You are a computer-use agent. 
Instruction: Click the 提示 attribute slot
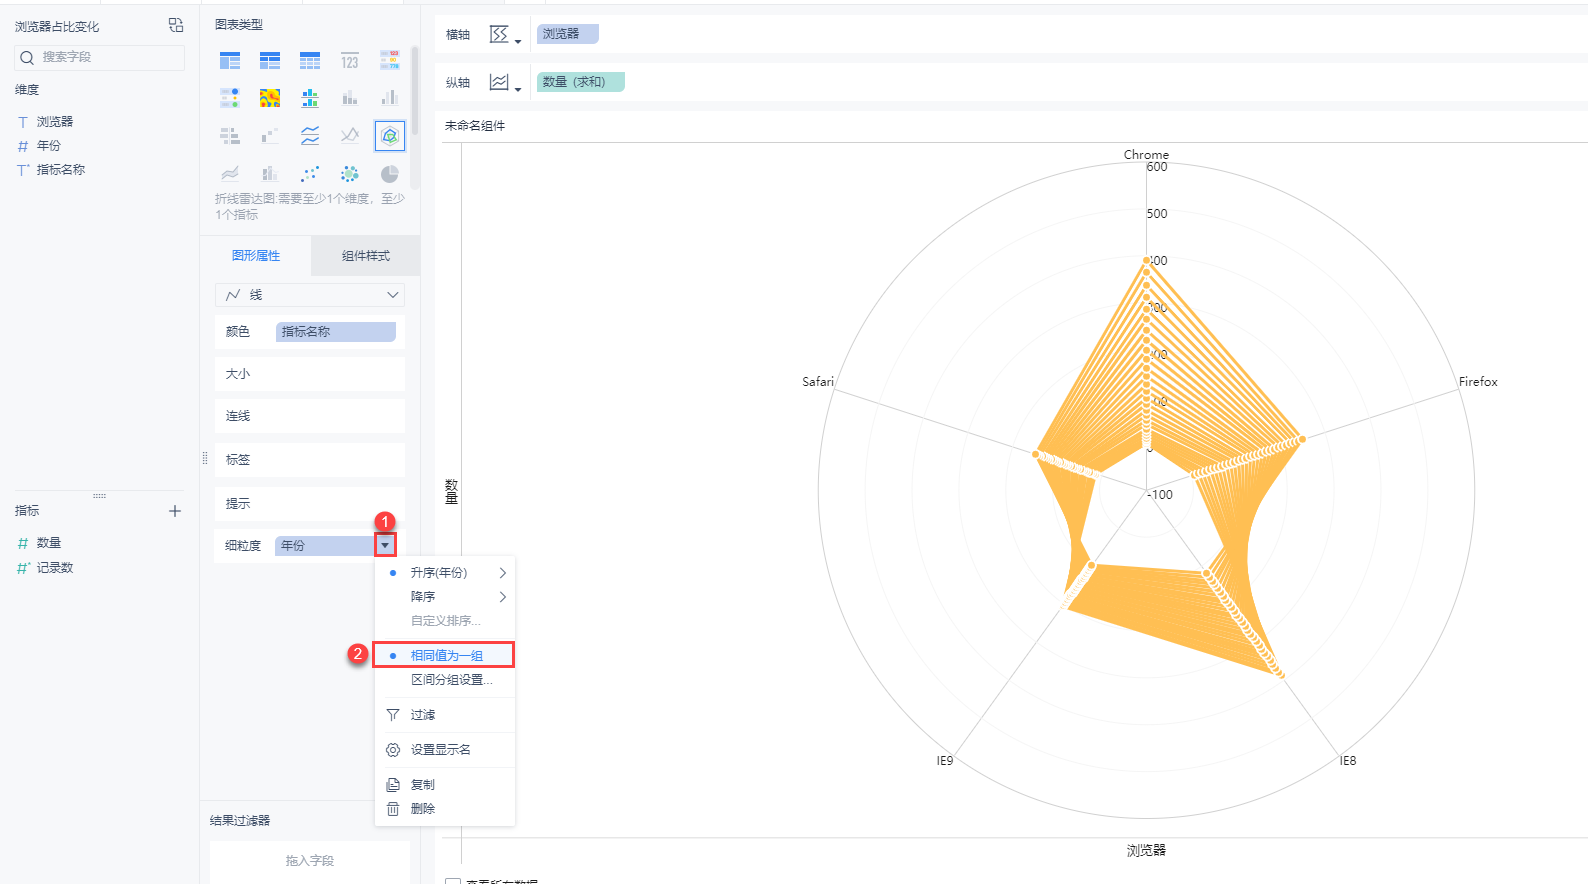tap(310, 504)
